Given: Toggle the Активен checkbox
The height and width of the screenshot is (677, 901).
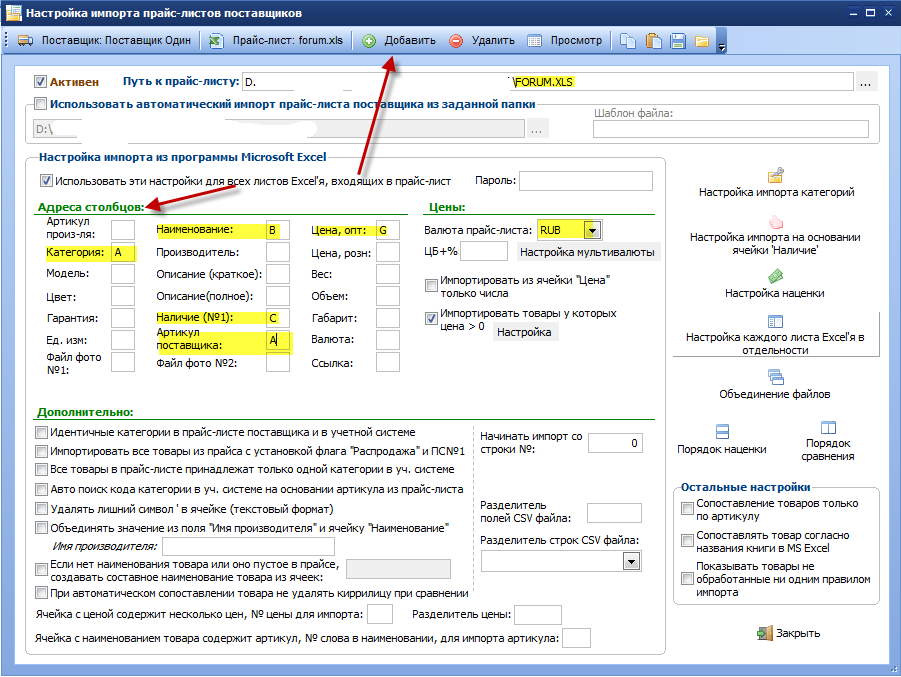Looking at the screenshot, I should [40, 82].
